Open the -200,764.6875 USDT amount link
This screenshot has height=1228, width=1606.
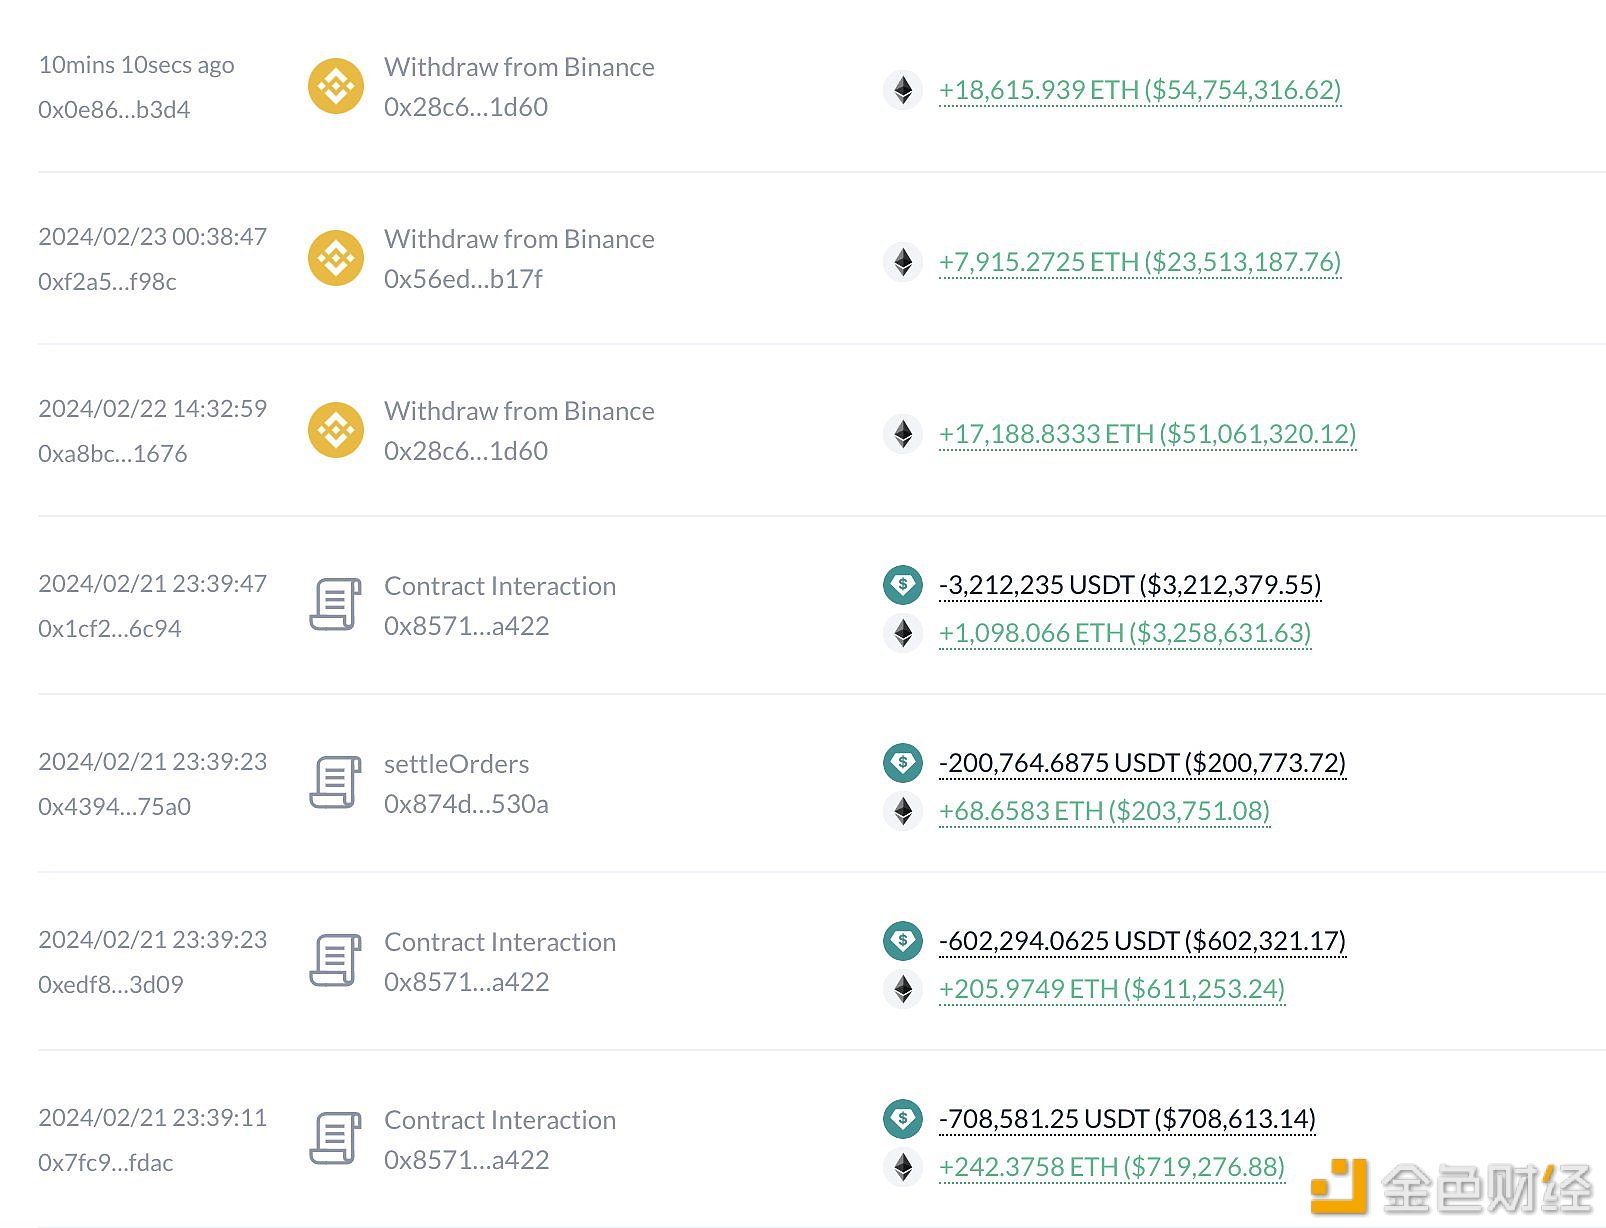coord(1142,763)
